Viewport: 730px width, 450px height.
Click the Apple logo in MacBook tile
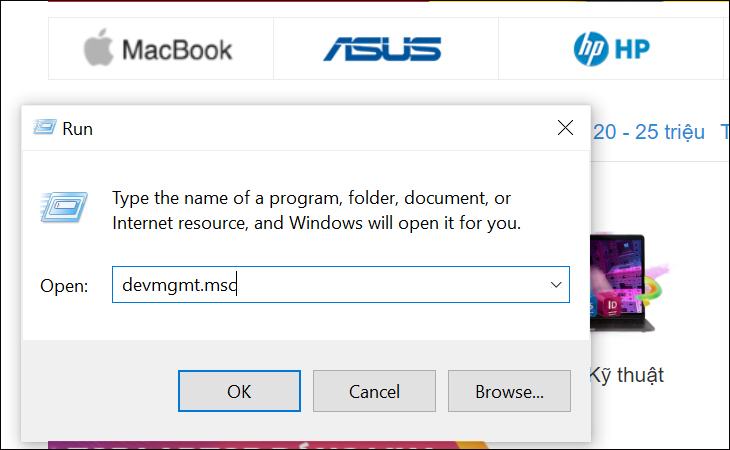pyautogui.click(x=99, y=47)
